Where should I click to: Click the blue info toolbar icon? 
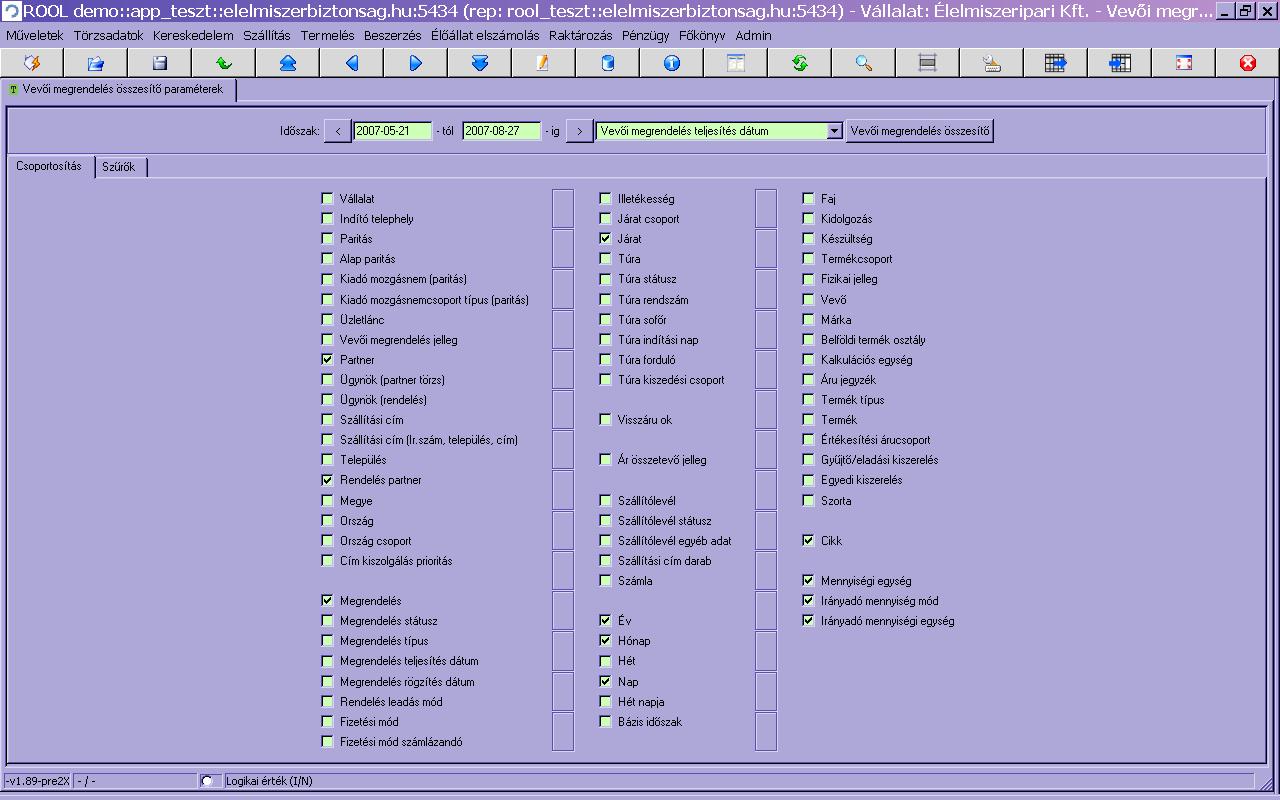672,63
